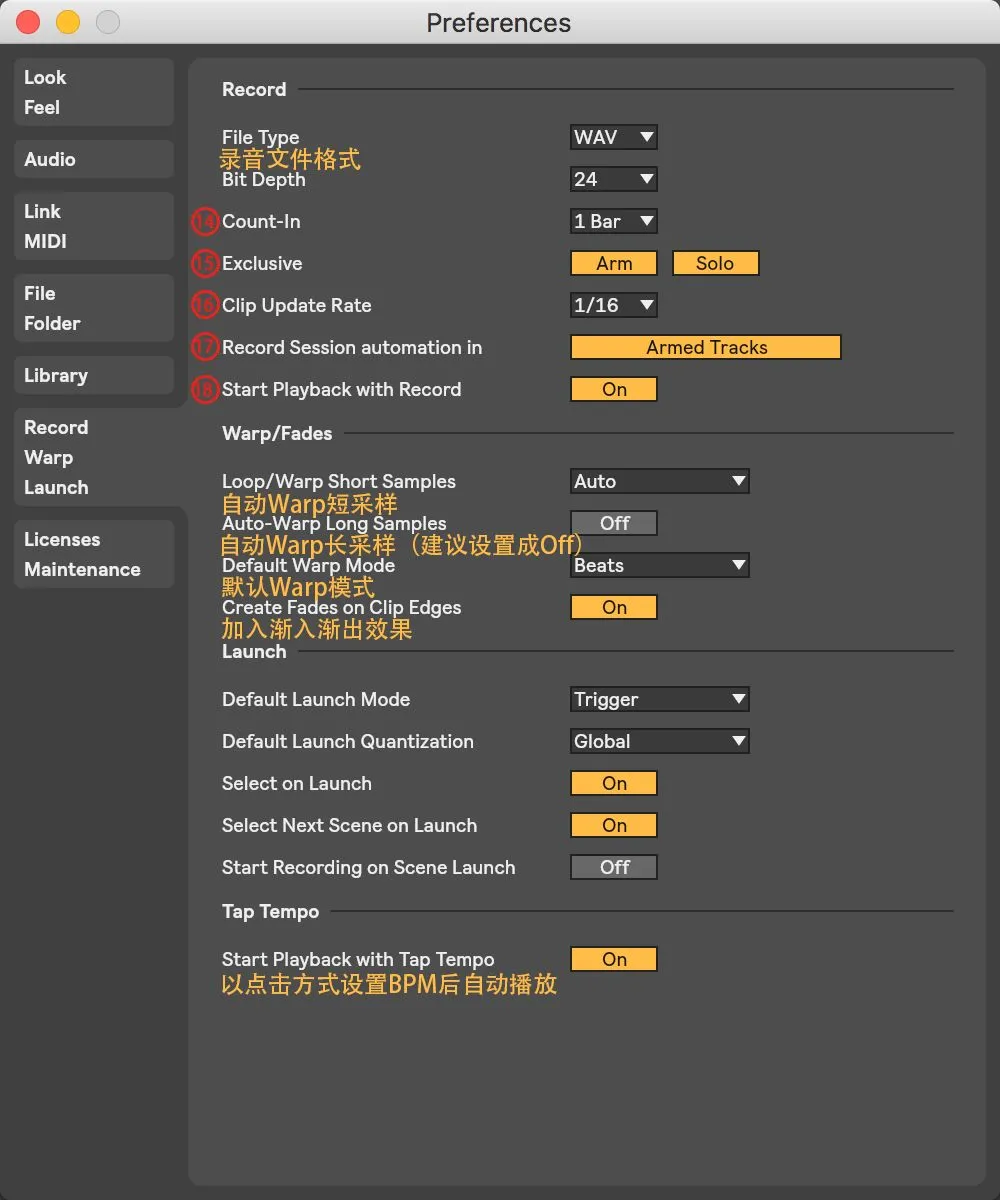Open the Default Warp Mode Beats dropdown
This screenshot has width=1000, height=1200.
point(660,565)
